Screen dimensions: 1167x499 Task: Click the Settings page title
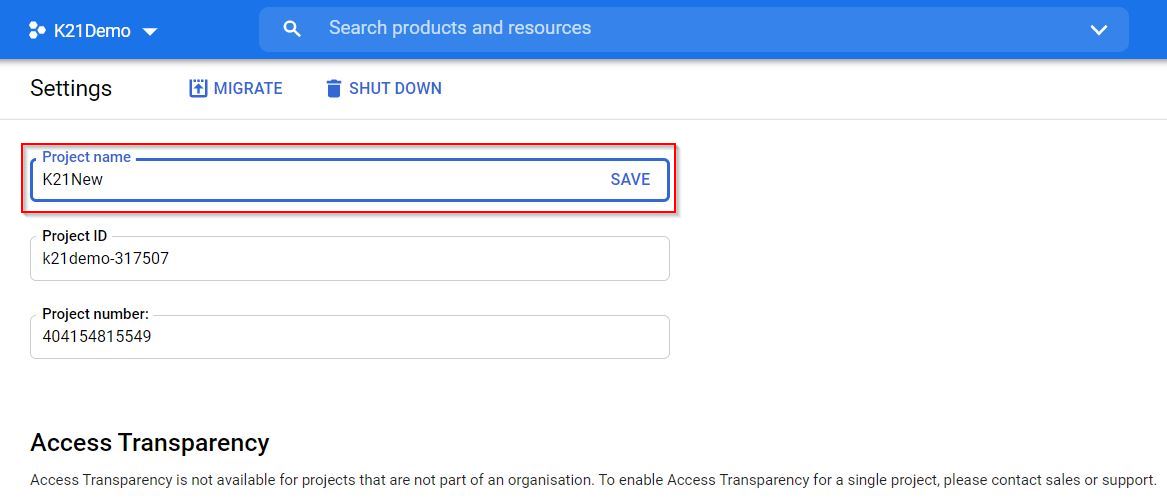[x=71, y=88]
